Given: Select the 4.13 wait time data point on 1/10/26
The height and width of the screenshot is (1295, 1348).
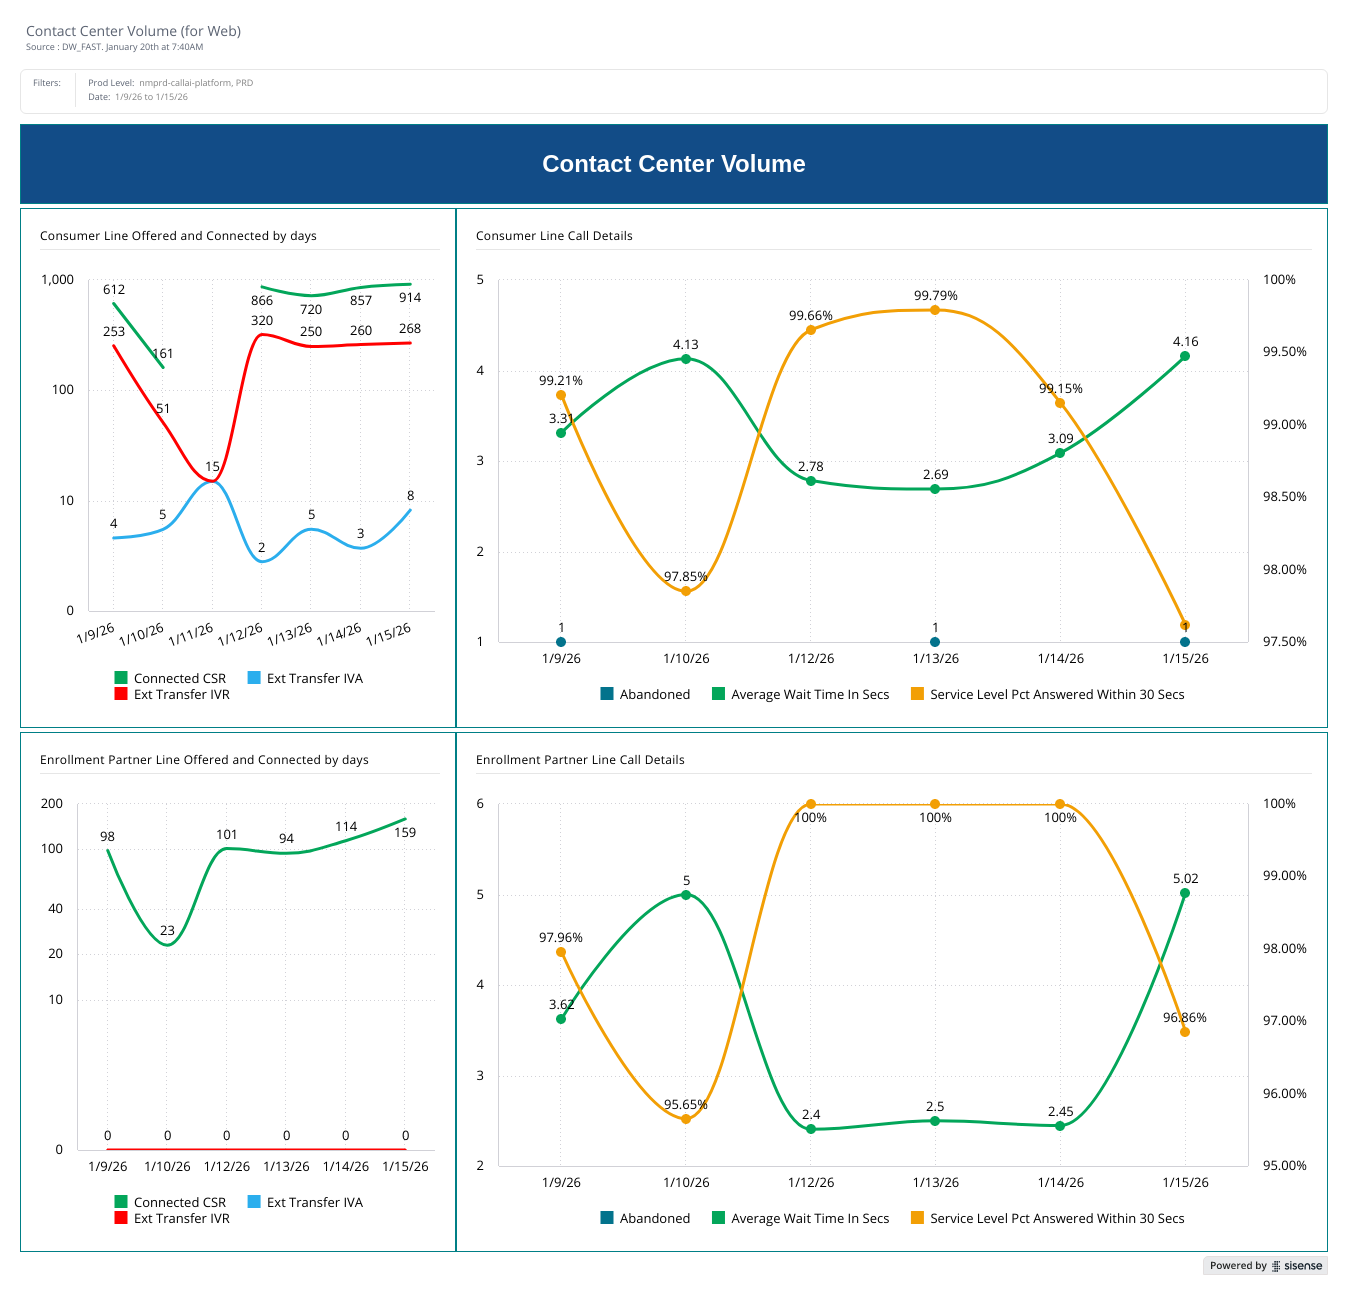Looking at the screenshot, I should [x=686, y=358].
